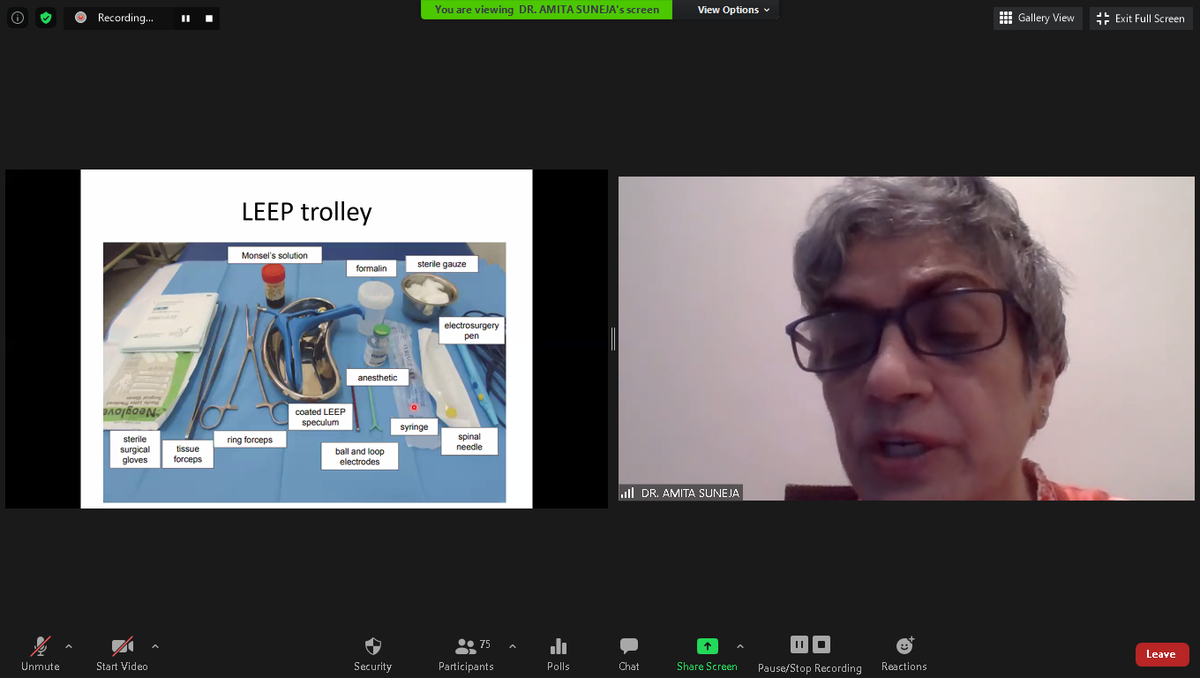Click the shared screen viewing banner
Screen dimensions: 1200x678
547,10
